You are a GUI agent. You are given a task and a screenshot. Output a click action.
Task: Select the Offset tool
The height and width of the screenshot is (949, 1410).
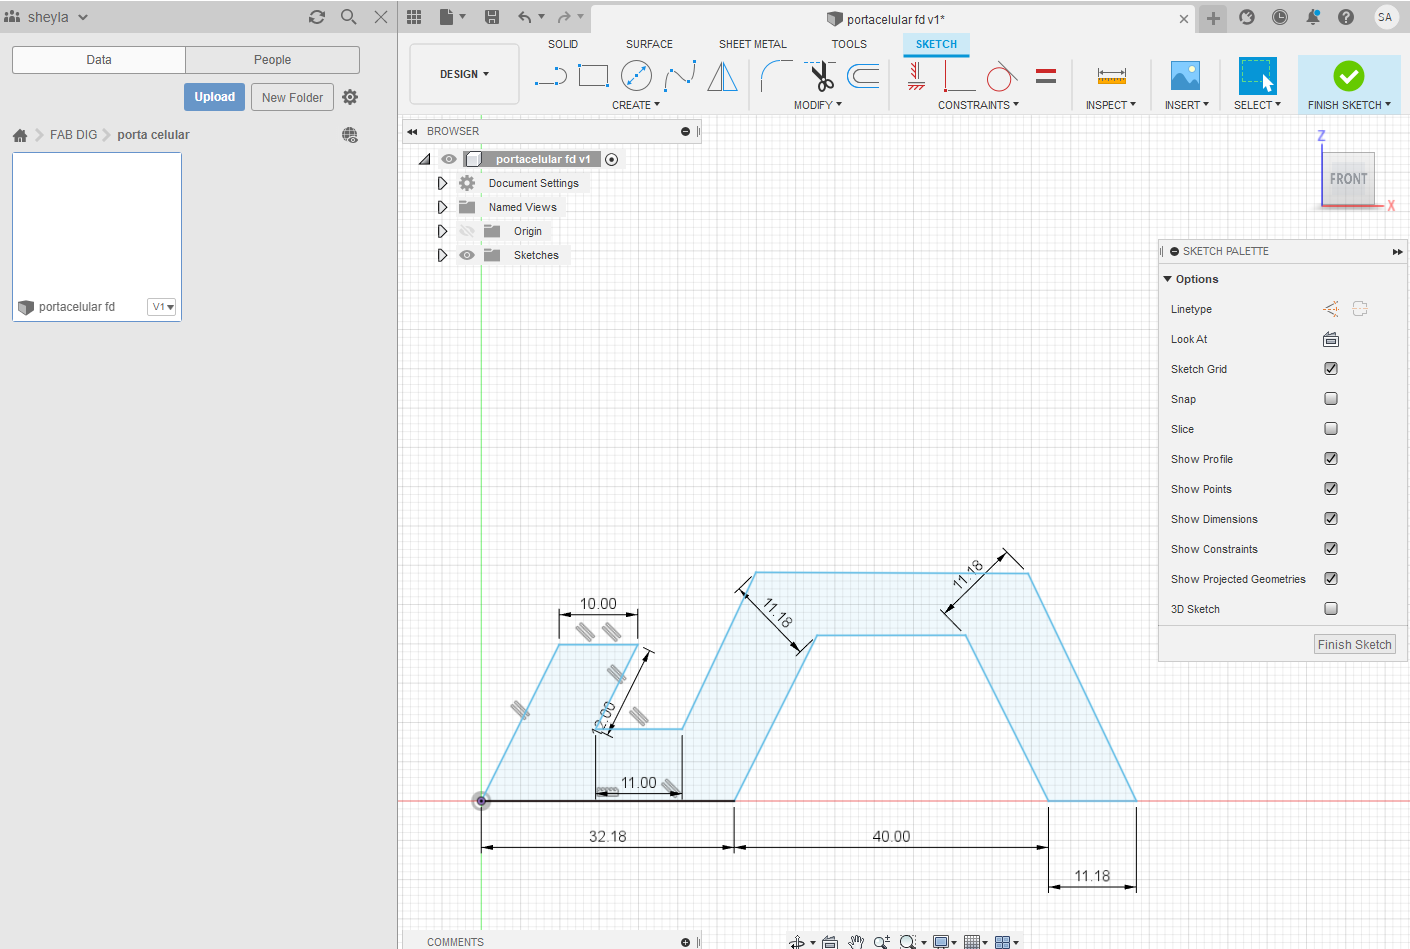tap(863, 76)
